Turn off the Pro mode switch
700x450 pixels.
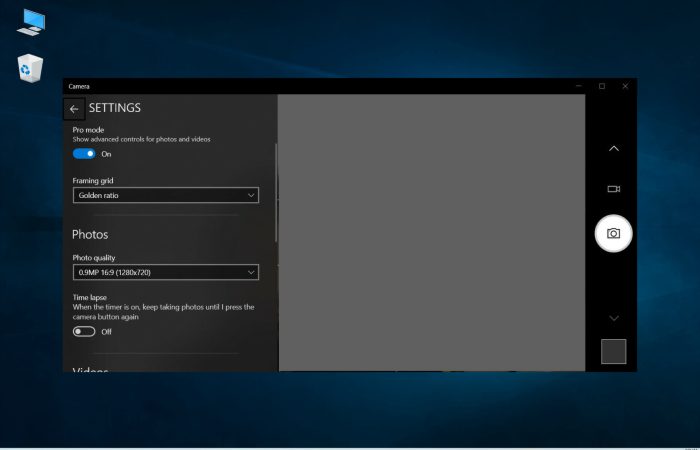[x=84, y=154]
